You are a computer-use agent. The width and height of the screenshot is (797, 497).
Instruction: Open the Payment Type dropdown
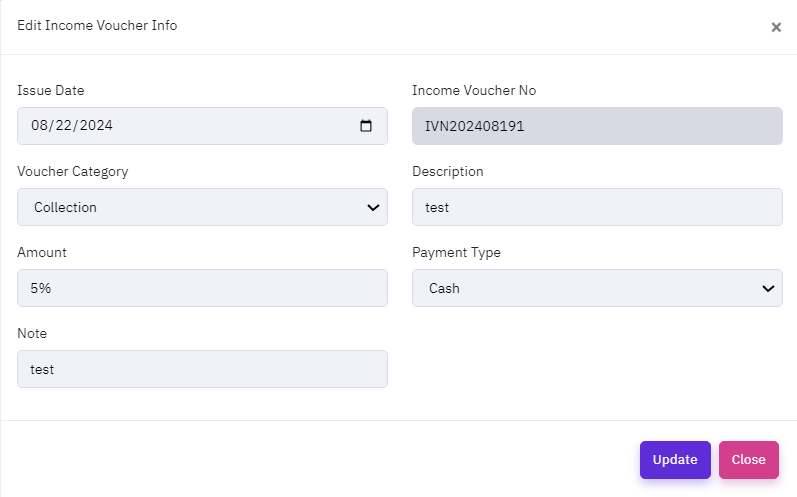(x=597, y=288)
